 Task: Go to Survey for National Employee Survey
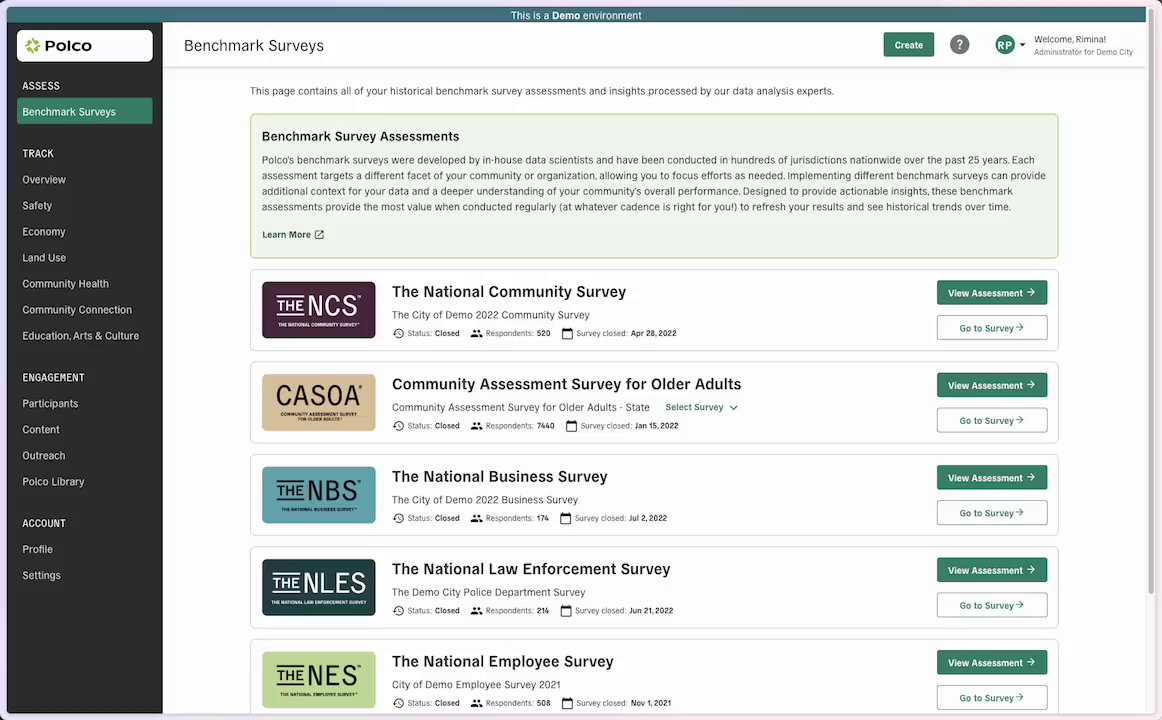[992, 698]
